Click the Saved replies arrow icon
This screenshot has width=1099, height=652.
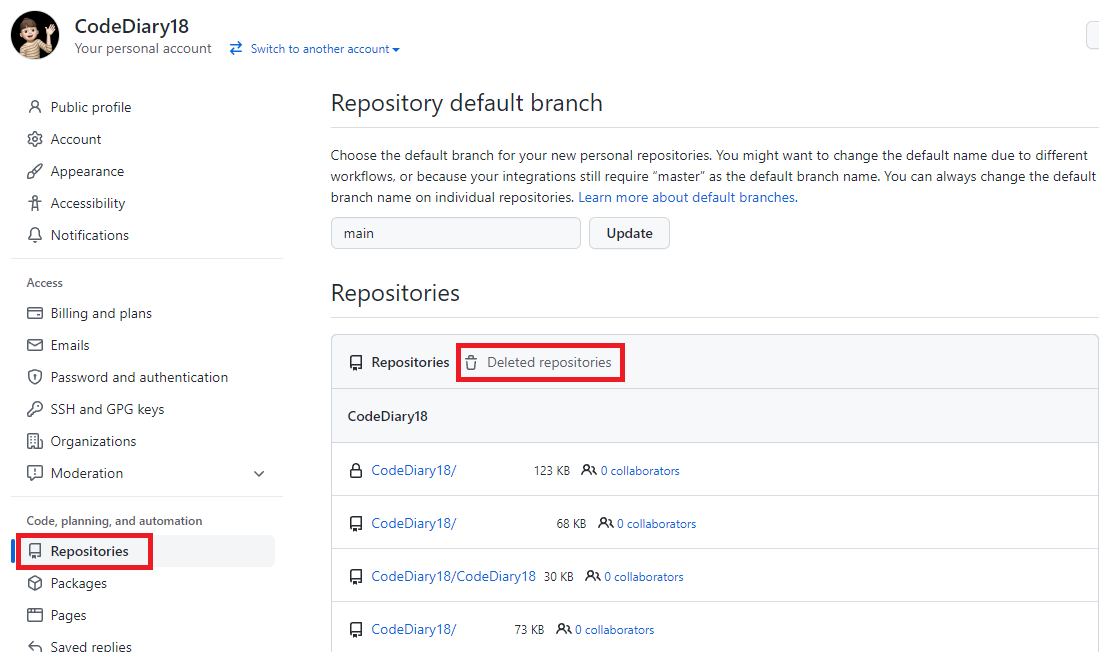point(34,646)
